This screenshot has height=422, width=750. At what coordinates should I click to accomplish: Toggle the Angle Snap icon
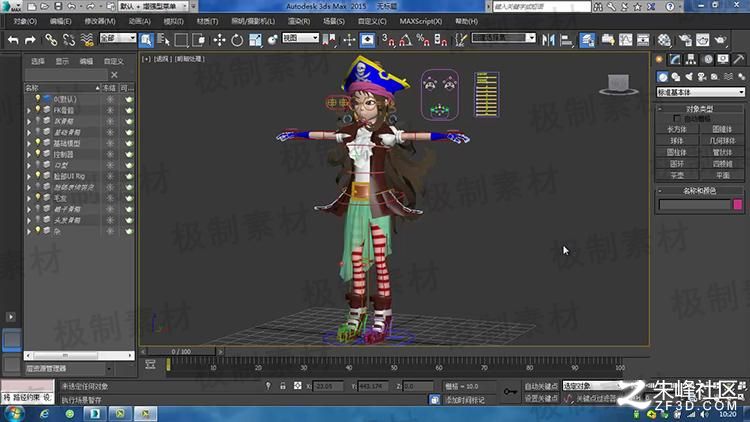pos(406,40)
